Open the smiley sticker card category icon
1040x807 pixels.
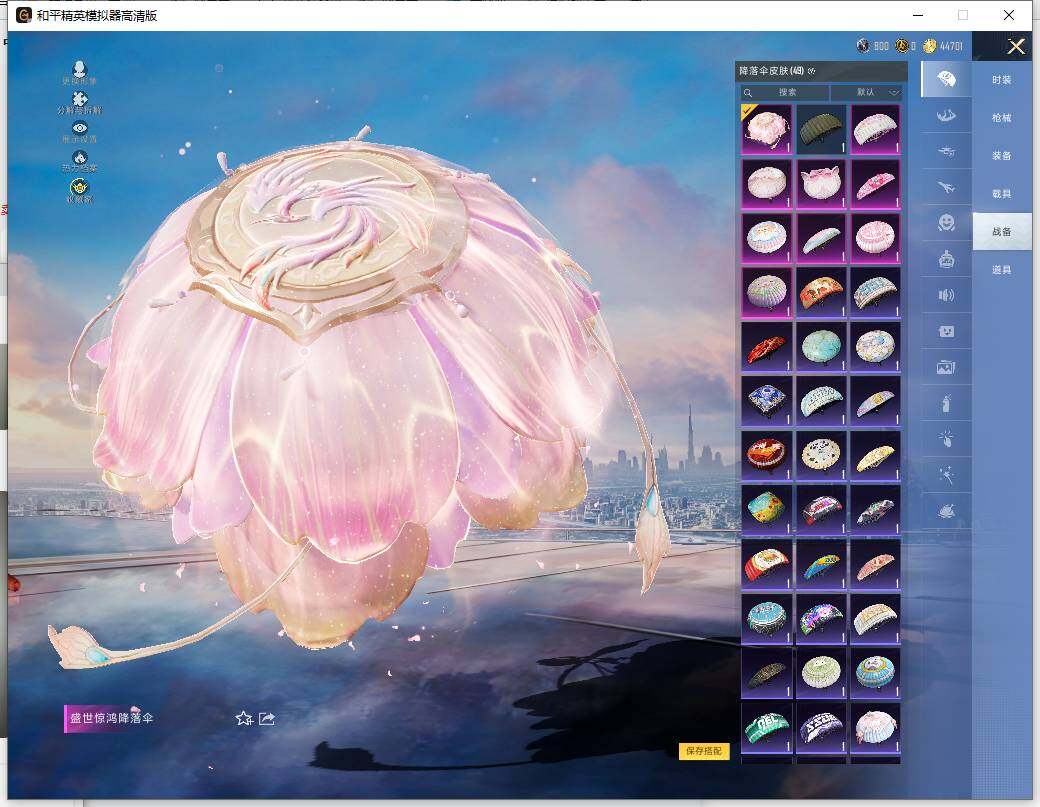946,331
